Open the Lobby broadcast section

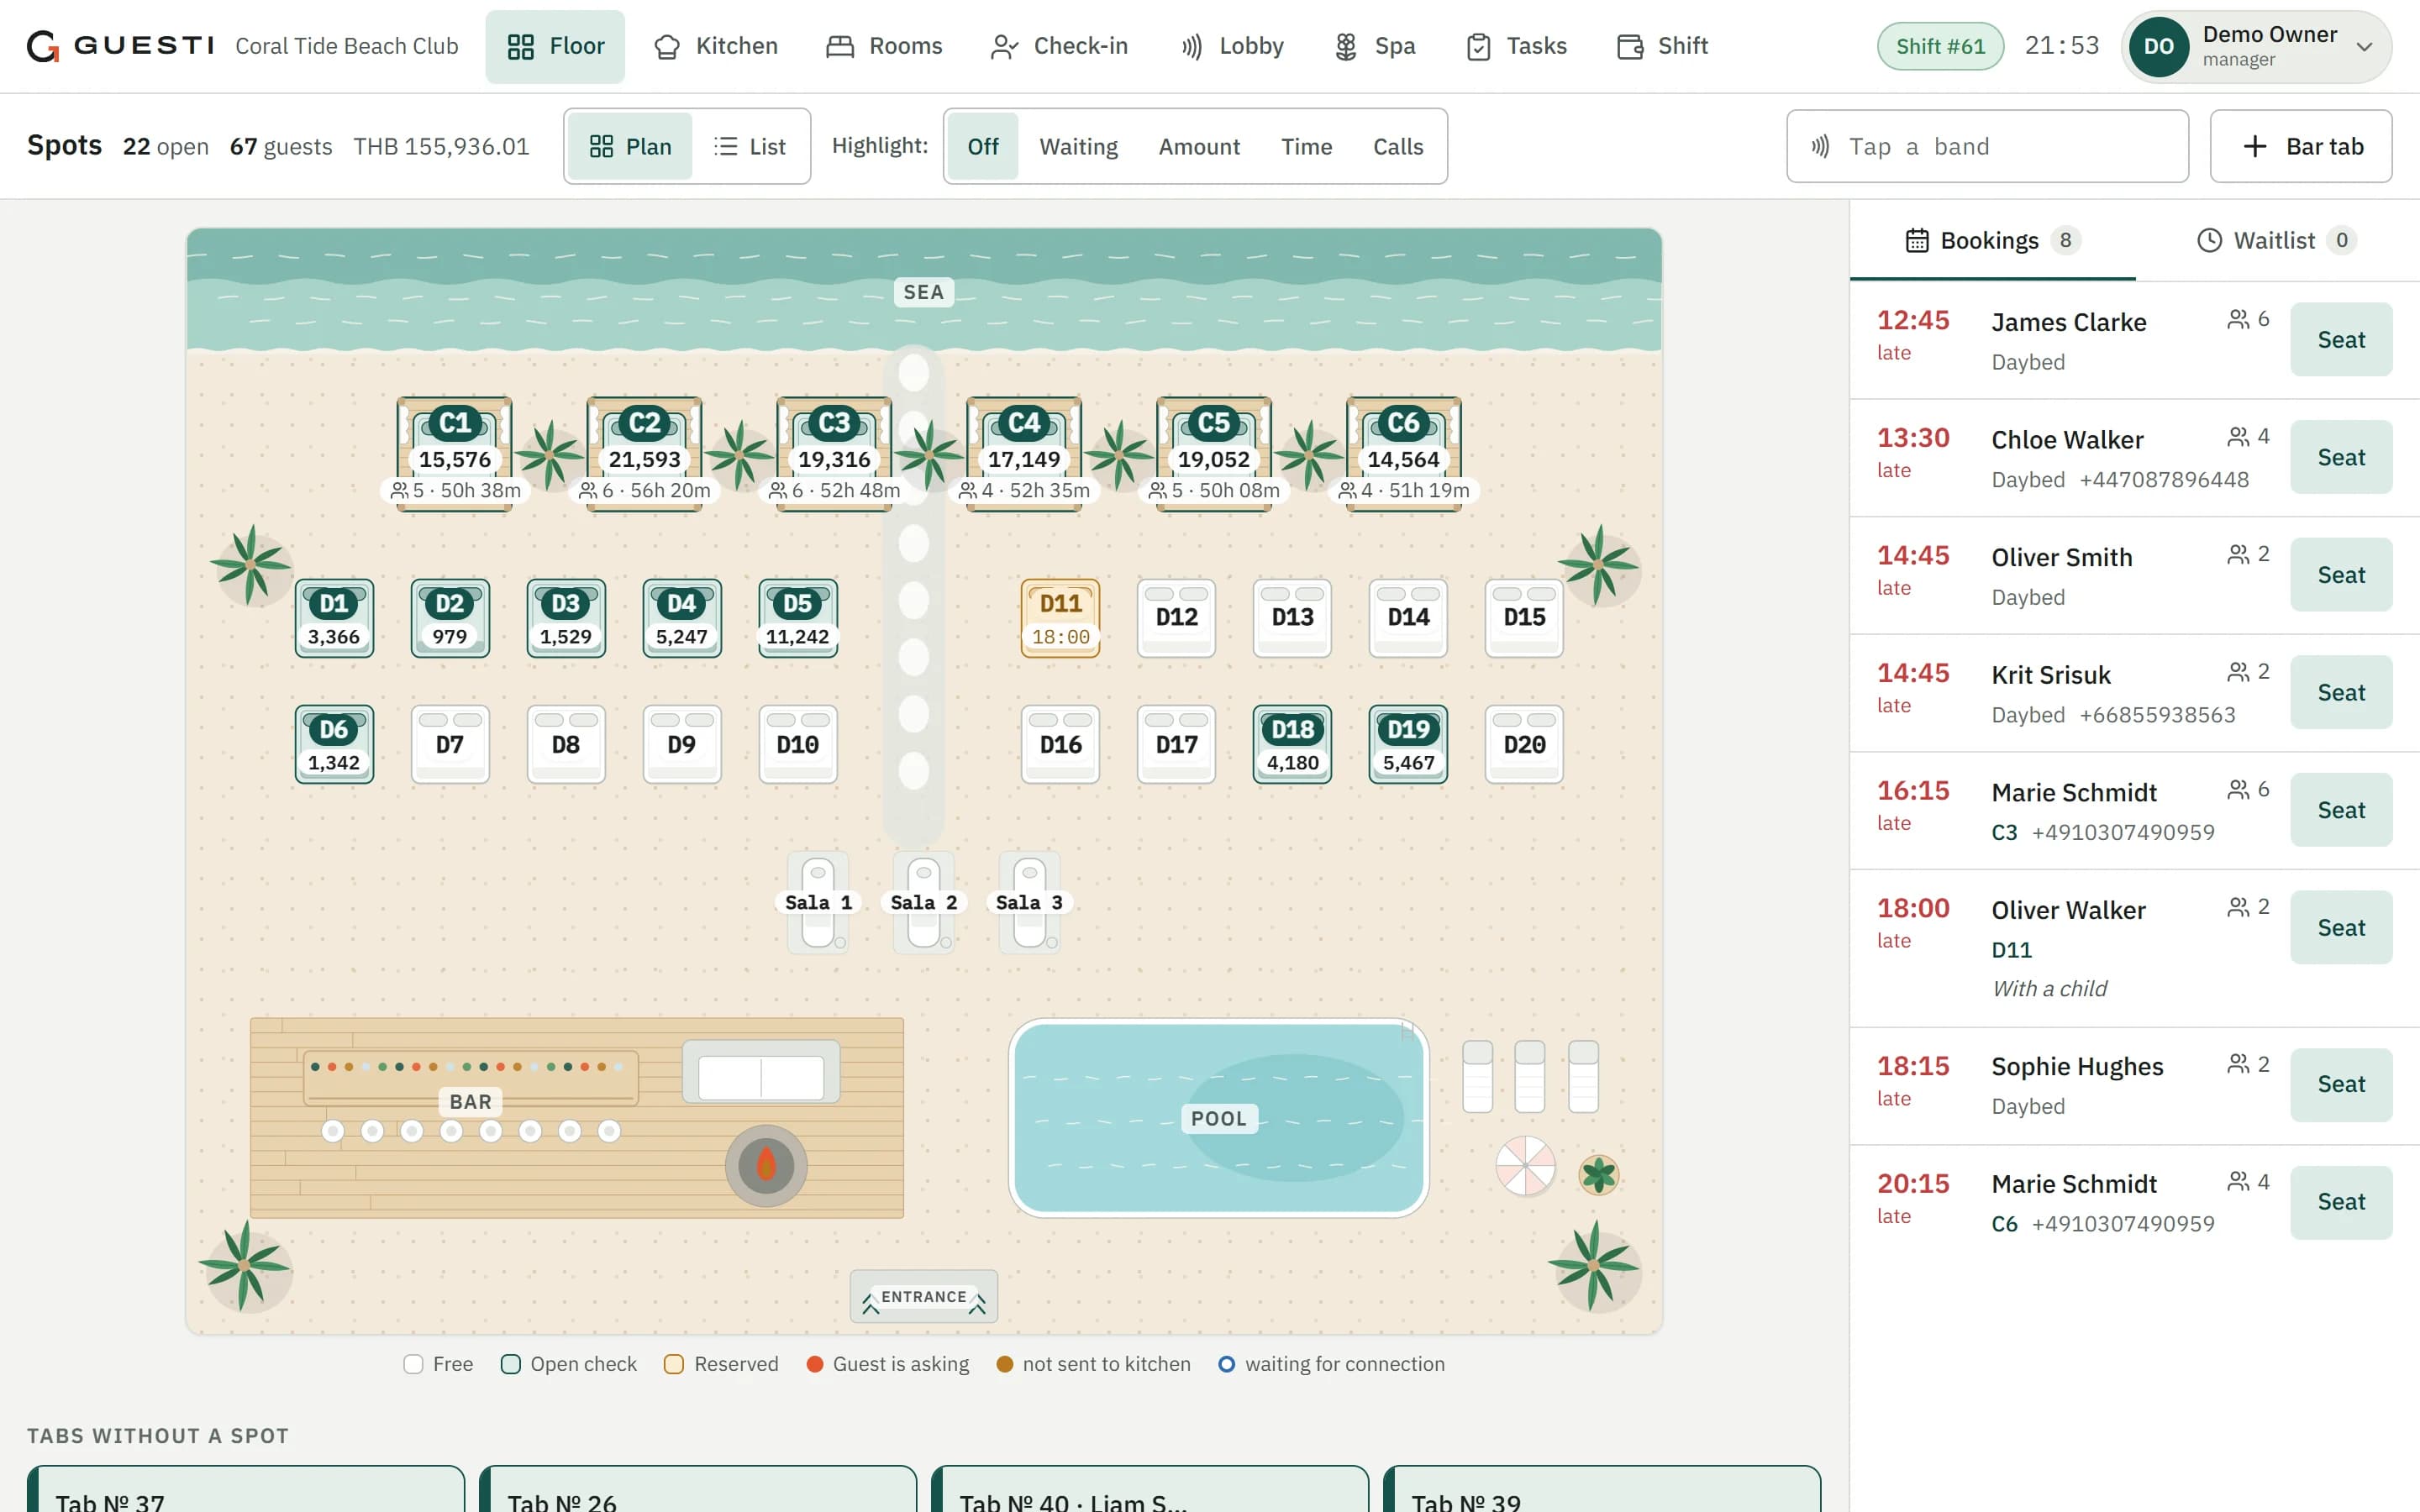point(1231,46)
